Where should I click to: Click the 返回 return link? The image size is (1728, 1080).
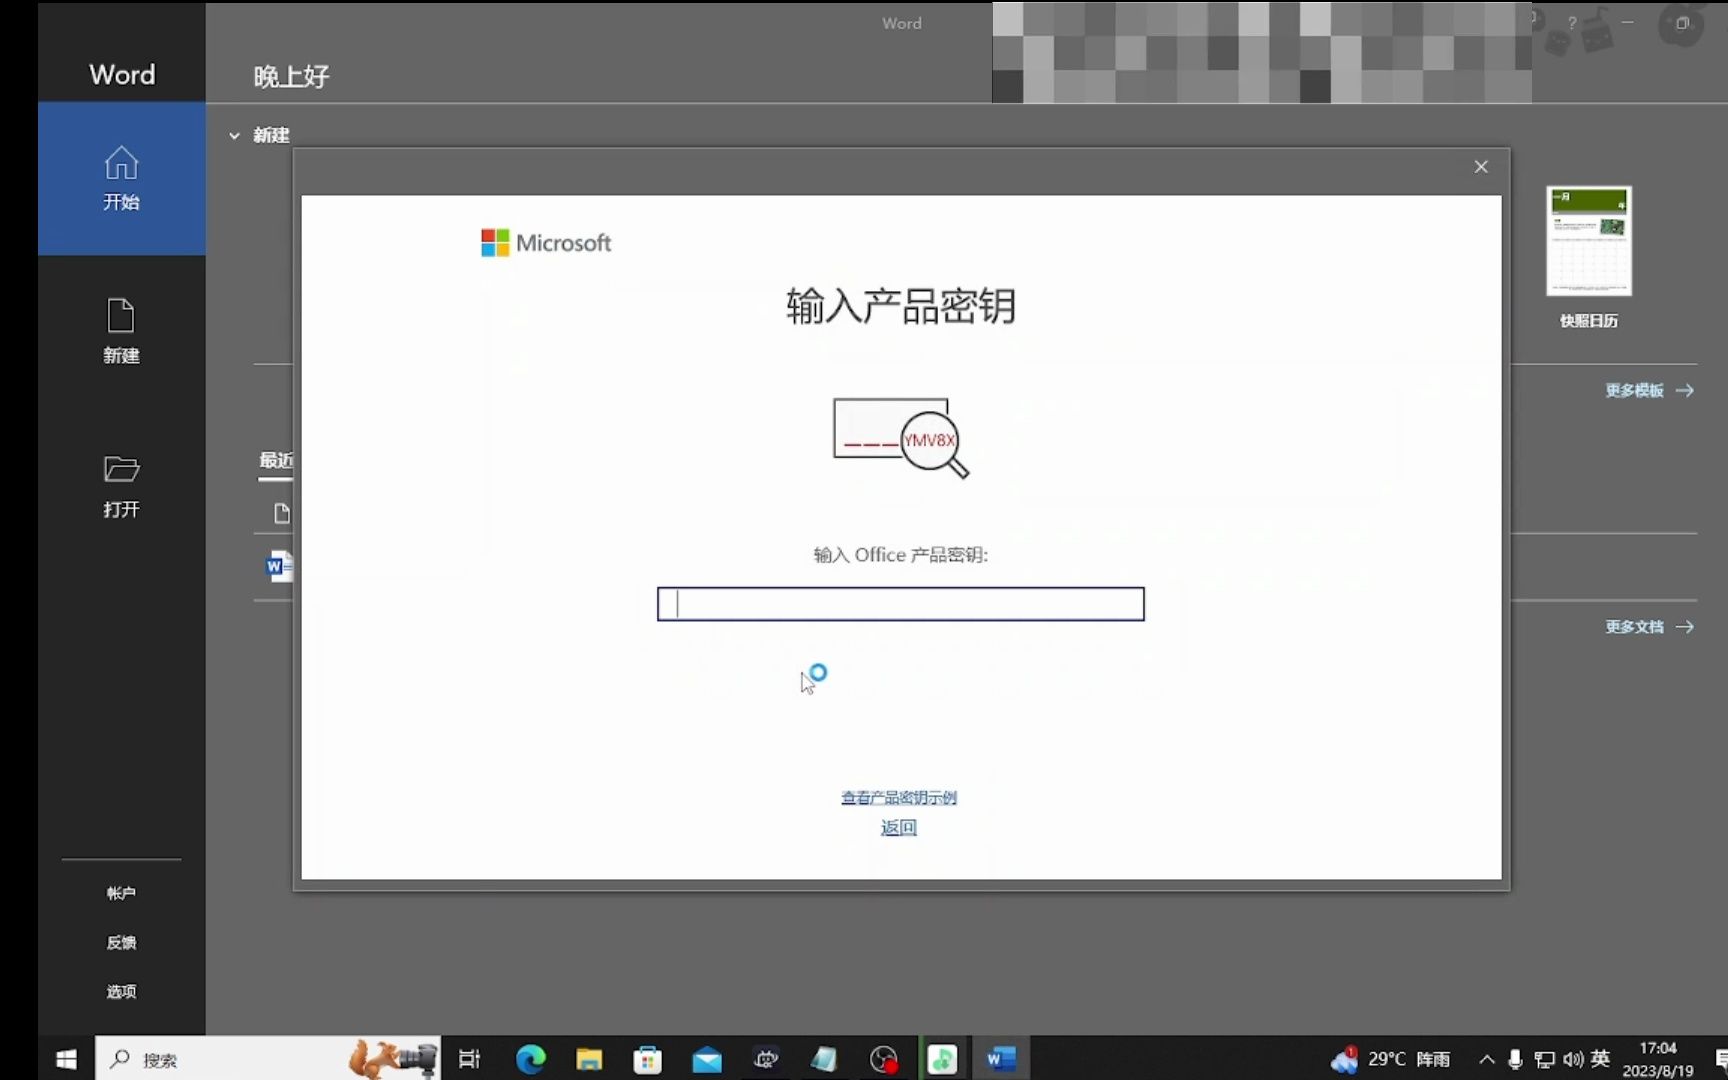tap(897, 828)
